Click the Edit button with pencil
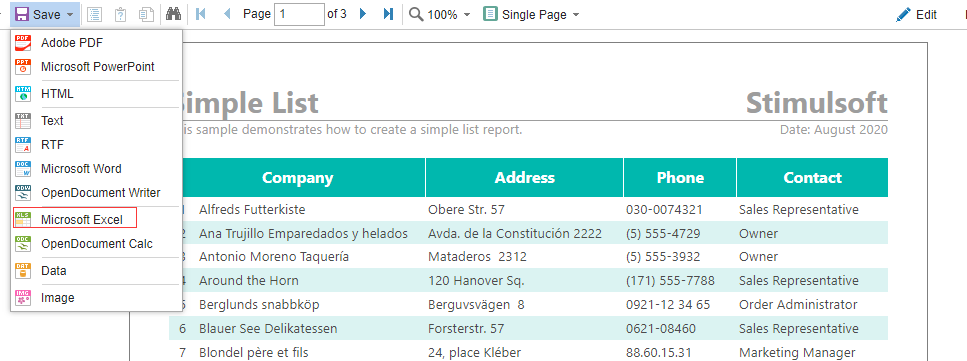 tap(916, 15)
